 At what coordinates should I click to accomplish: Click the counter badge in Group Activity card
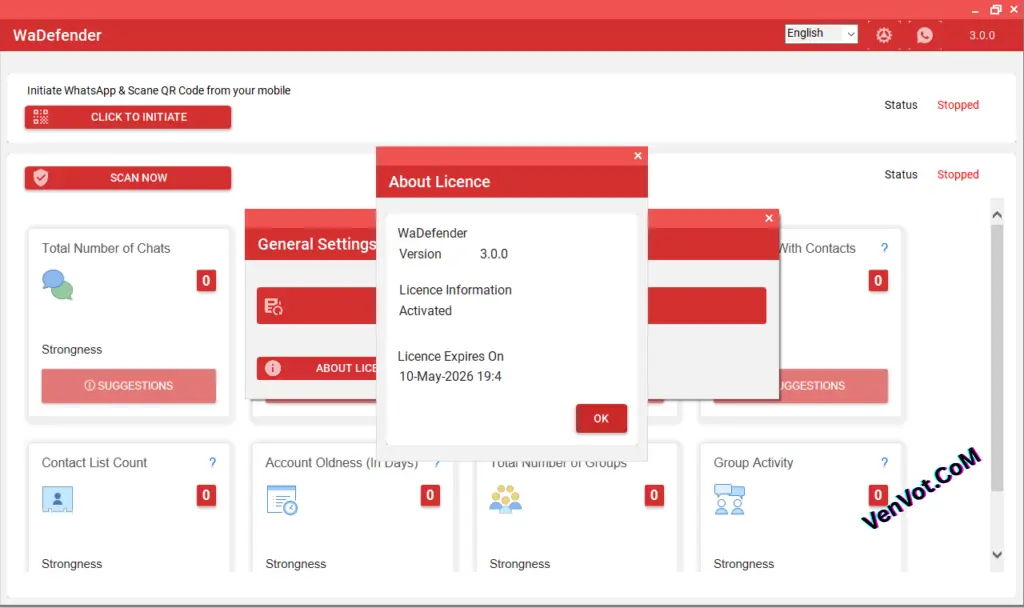tap(878, 495)
